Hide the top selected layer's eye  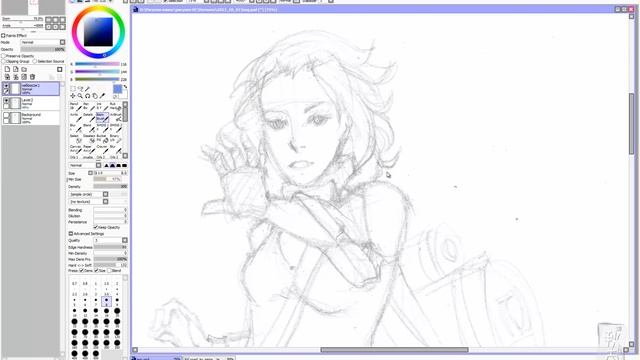click(6, 86)
